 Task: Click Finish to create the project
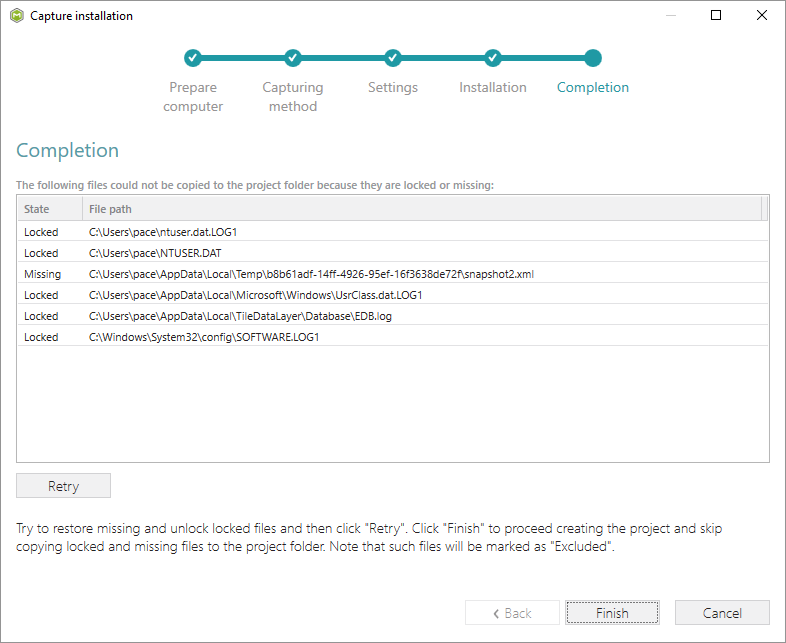coord(612,612)
